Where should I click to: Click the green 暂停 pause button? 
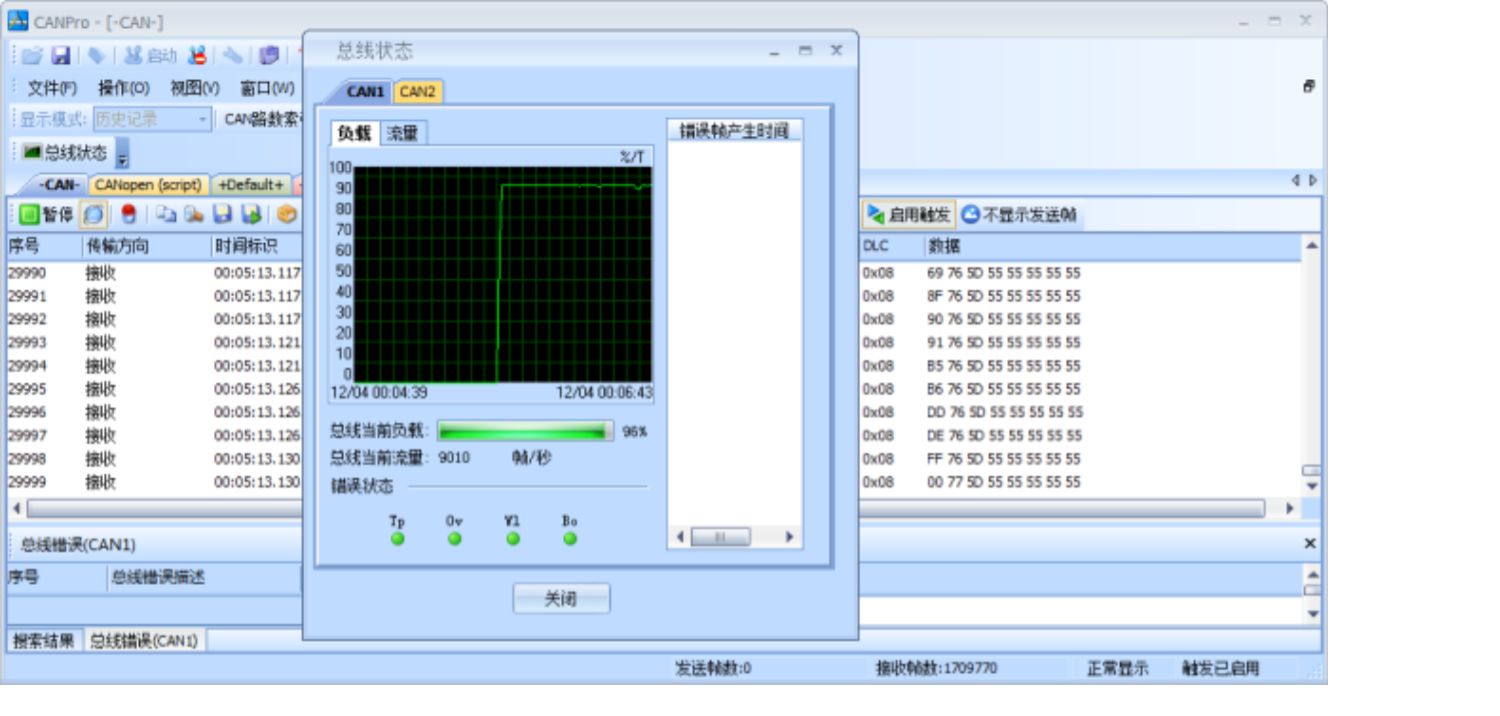(x=46, y=214)
